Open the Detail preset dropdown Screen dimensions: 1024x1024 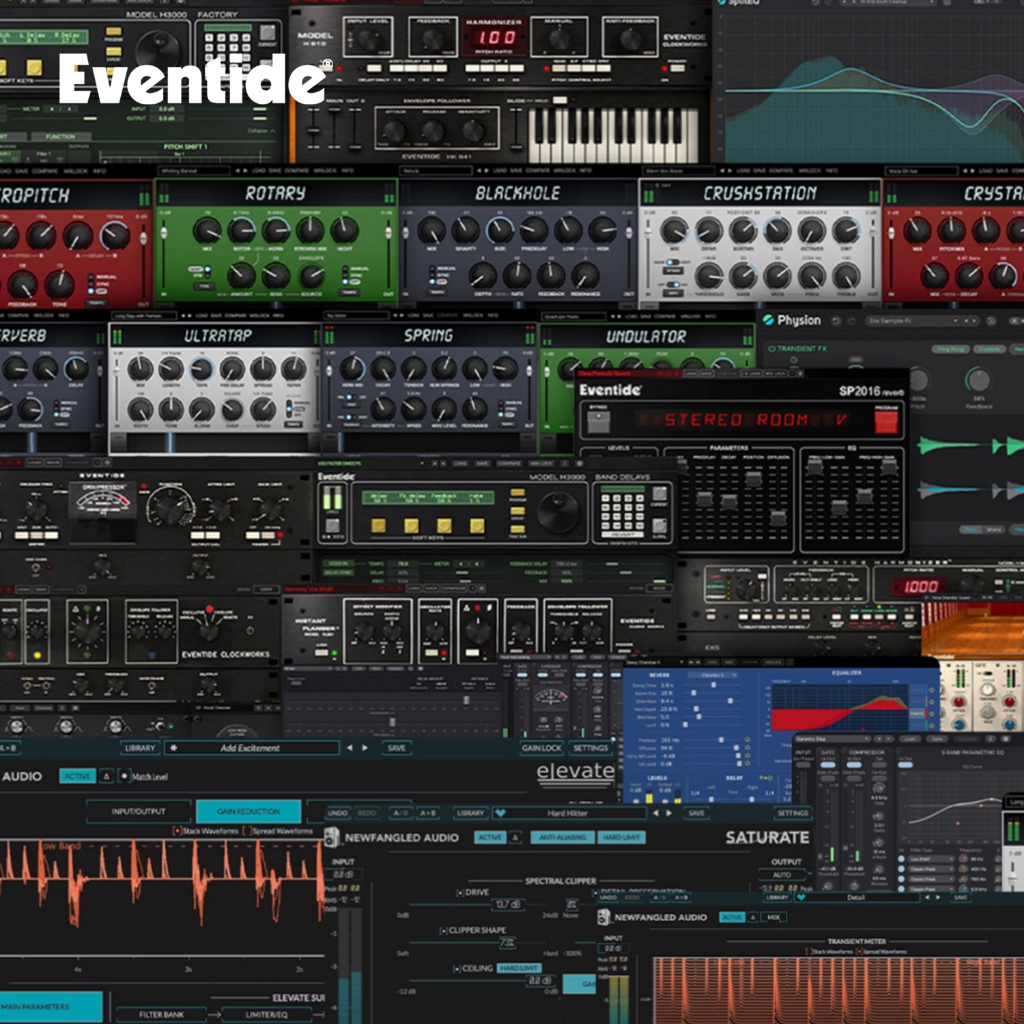point(856,897)
